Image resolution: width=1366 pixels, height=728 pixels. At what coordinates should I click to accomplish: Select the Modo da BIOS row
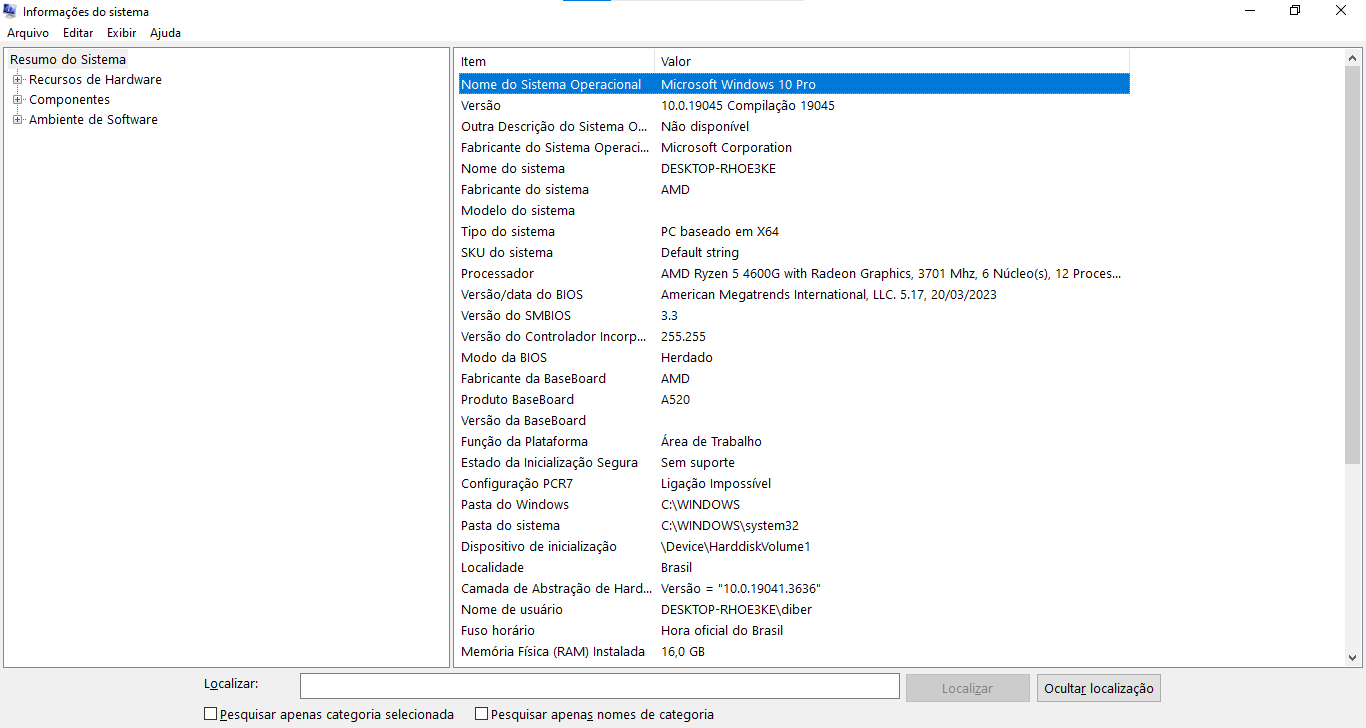(x=793, y=358)
